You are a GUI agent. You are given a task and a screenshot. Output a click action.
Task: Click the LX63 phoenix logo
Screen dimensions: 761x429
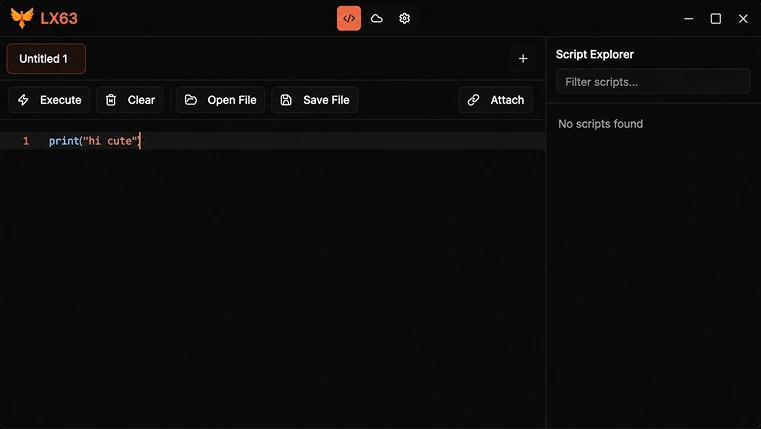22,18
